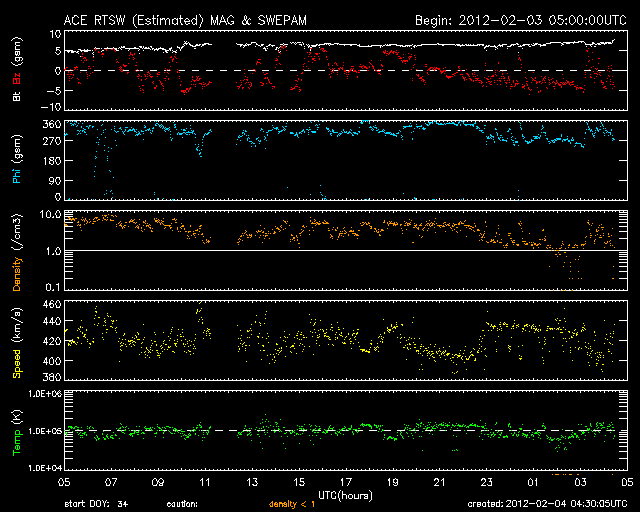Click the yellow Speed (km/s) axis label
This screenshot has width=640, height=512.
tap(16, 342)
